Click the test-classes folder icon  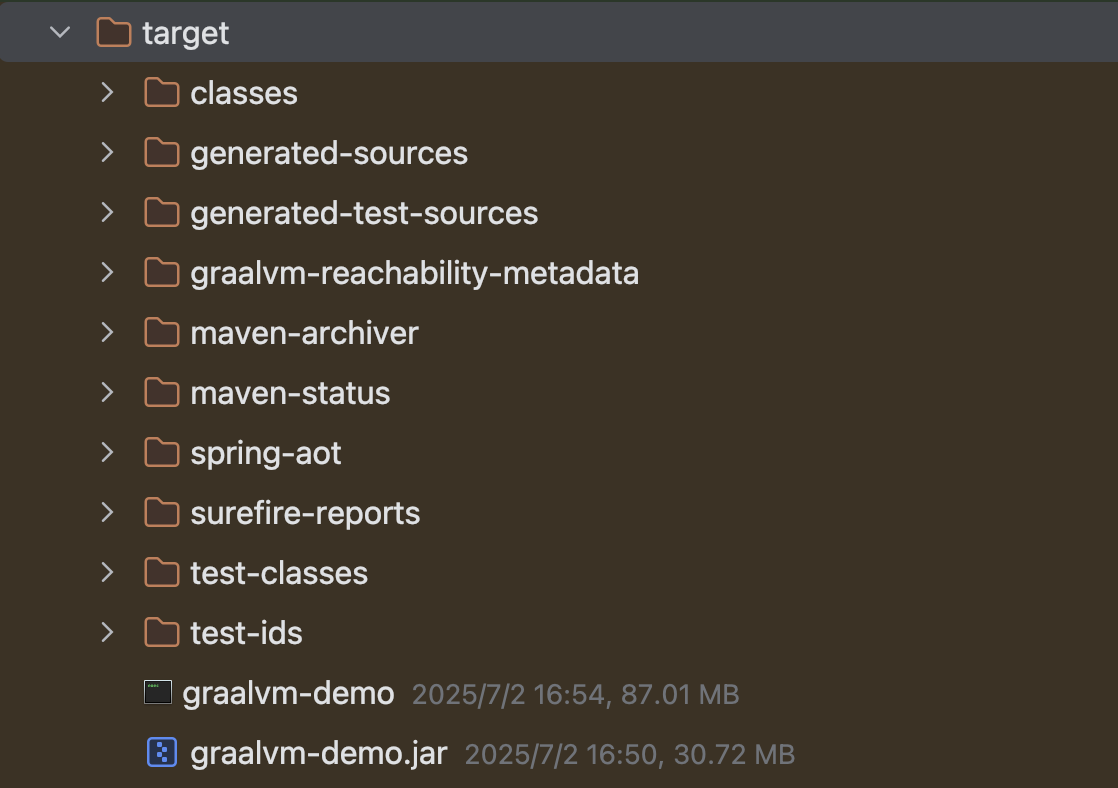coord(162,572)
